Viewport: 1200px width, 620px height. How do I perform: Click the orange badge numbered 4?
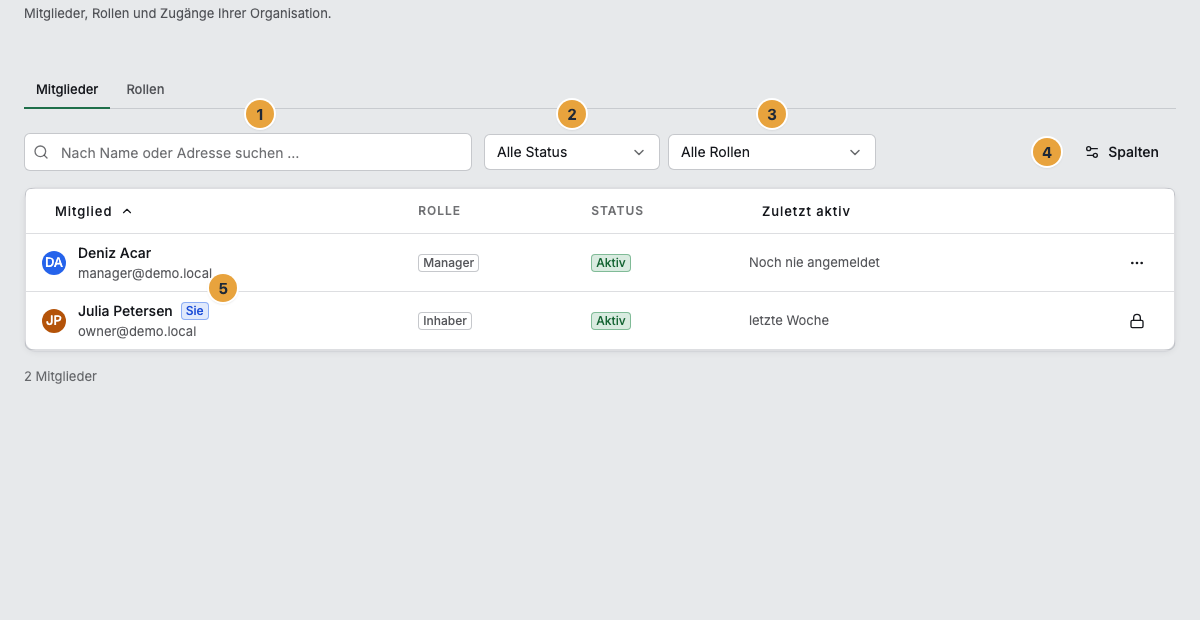coord(1047,153)
